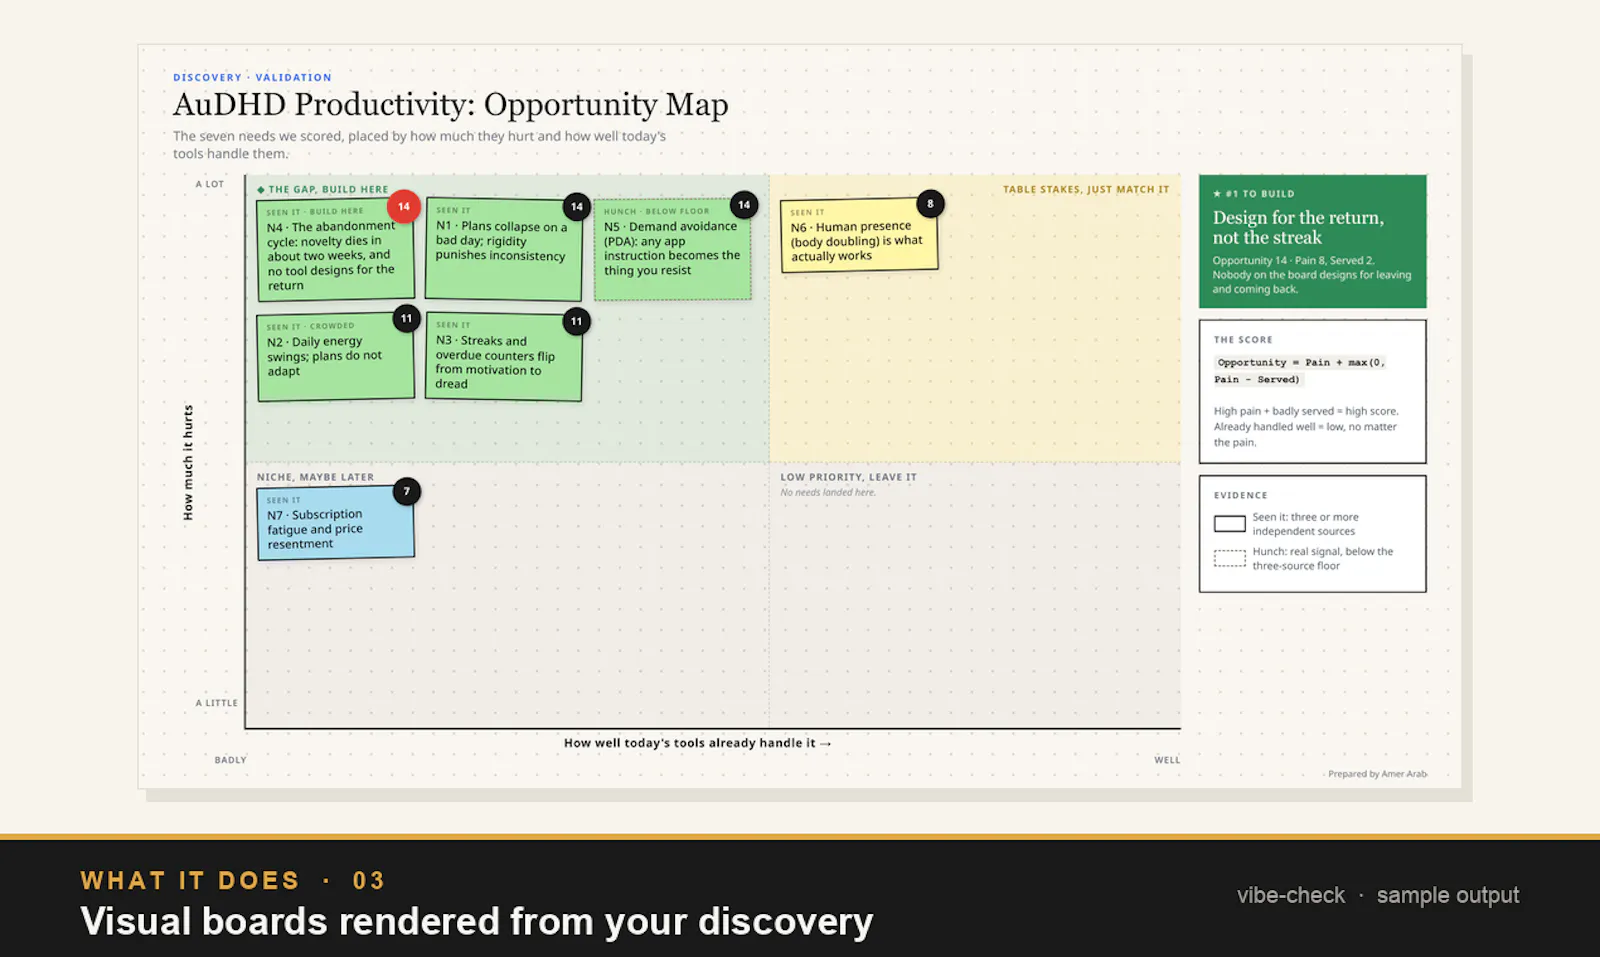Select the N1 plans collapse sticky note
Screen dimensions: 1600x957
tap(504, 250)
